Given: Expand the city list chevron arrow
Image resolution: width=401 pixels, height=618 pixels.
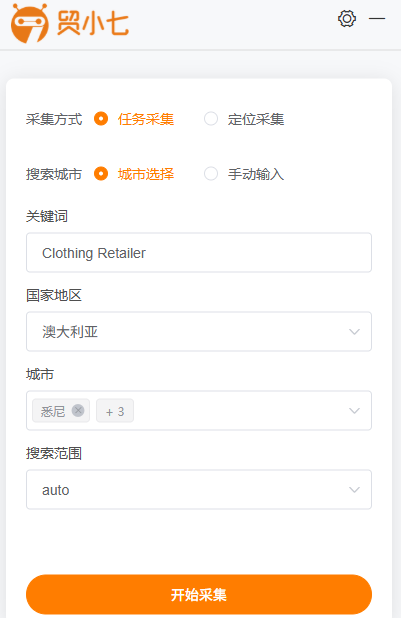Looking at the screenshot, I should point(354,411).
